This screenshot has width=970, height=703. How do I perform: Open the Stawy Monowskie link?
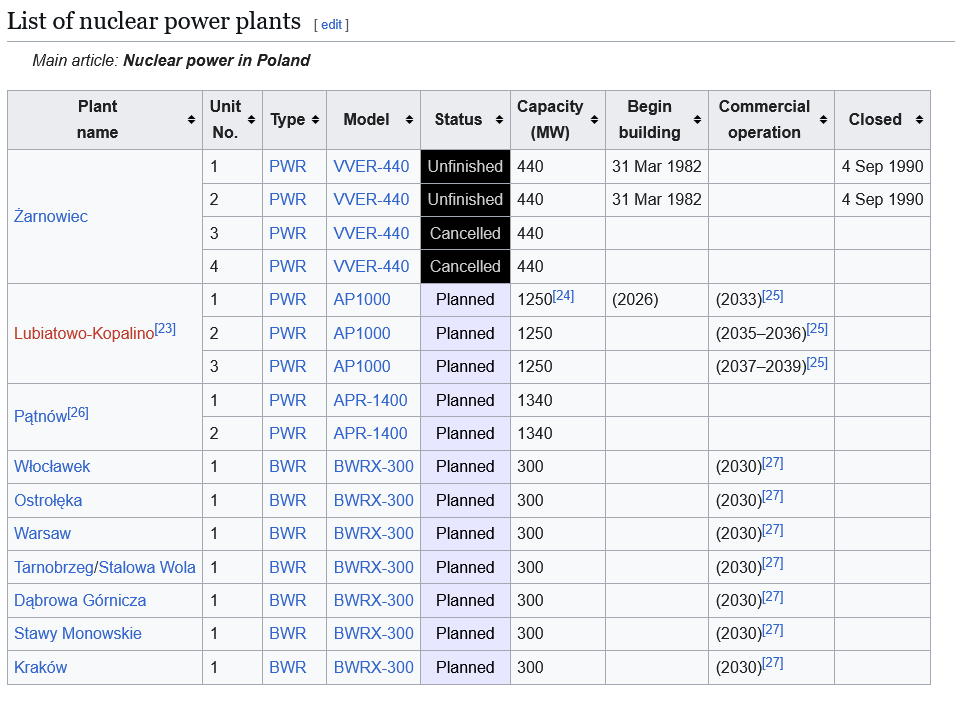click(77, 633)
